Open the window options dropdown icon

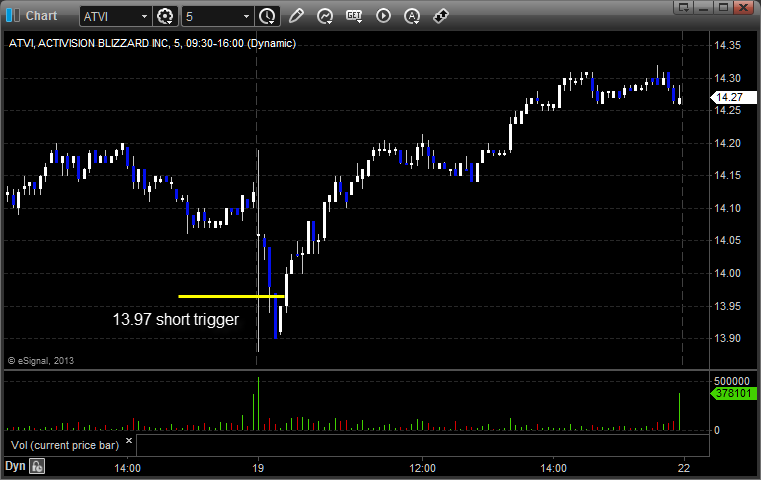[684, 7]
